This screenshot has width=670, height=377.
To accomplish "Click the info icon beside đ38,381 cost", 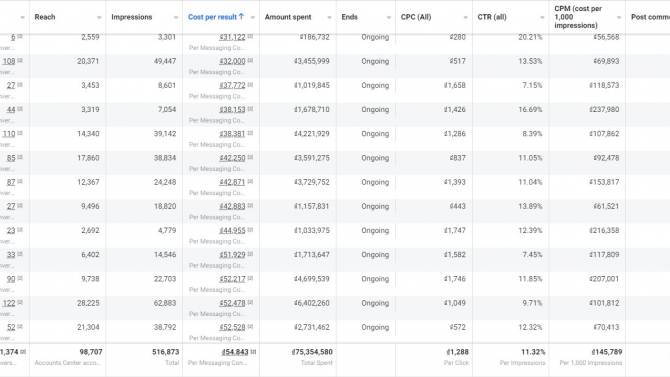I will click(250, 133).
